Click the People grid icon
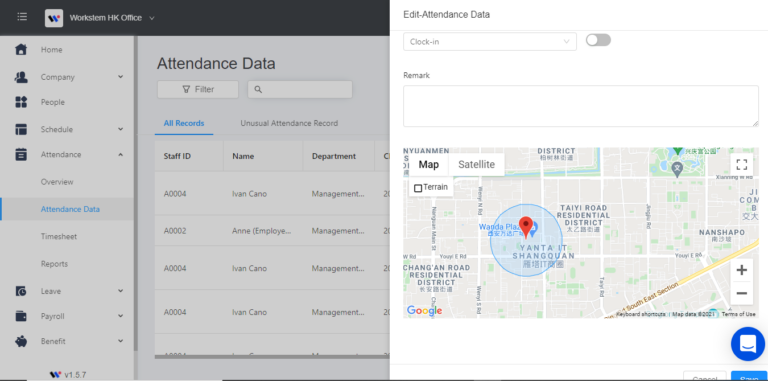Image resolution: width=768 pixels, height=381 pixels. pos(21,102)
